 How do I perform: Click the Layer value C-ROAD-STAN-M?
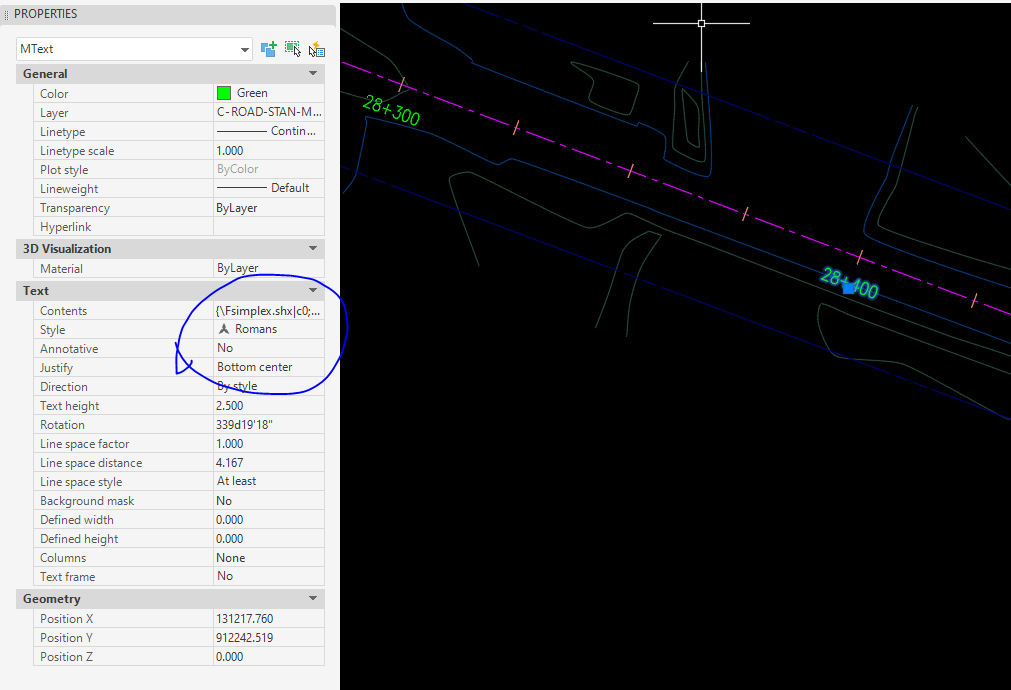(x=268, y=112)
